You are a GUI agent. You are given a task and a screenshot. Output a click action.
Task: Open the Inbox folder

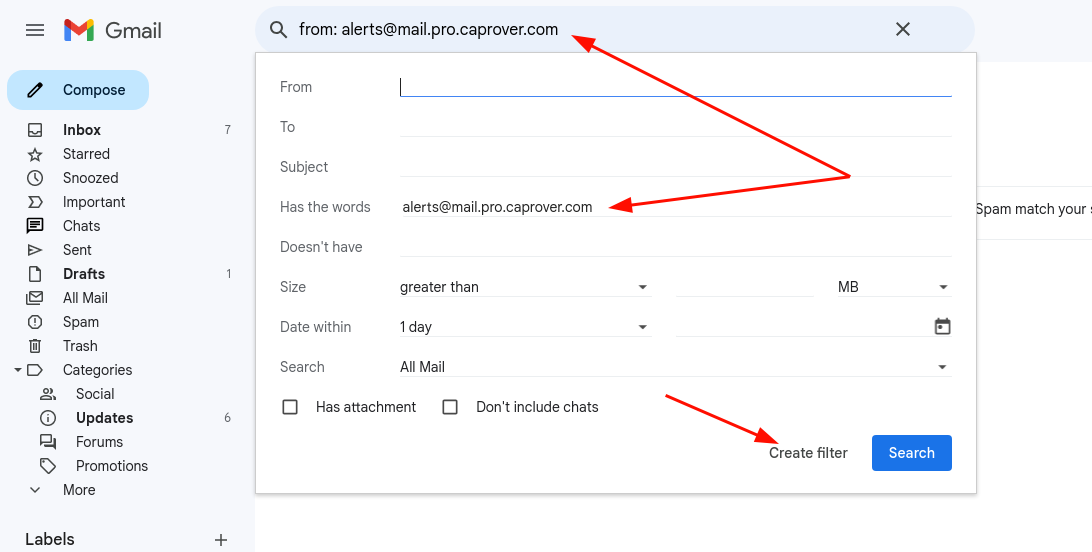(82, 130)
